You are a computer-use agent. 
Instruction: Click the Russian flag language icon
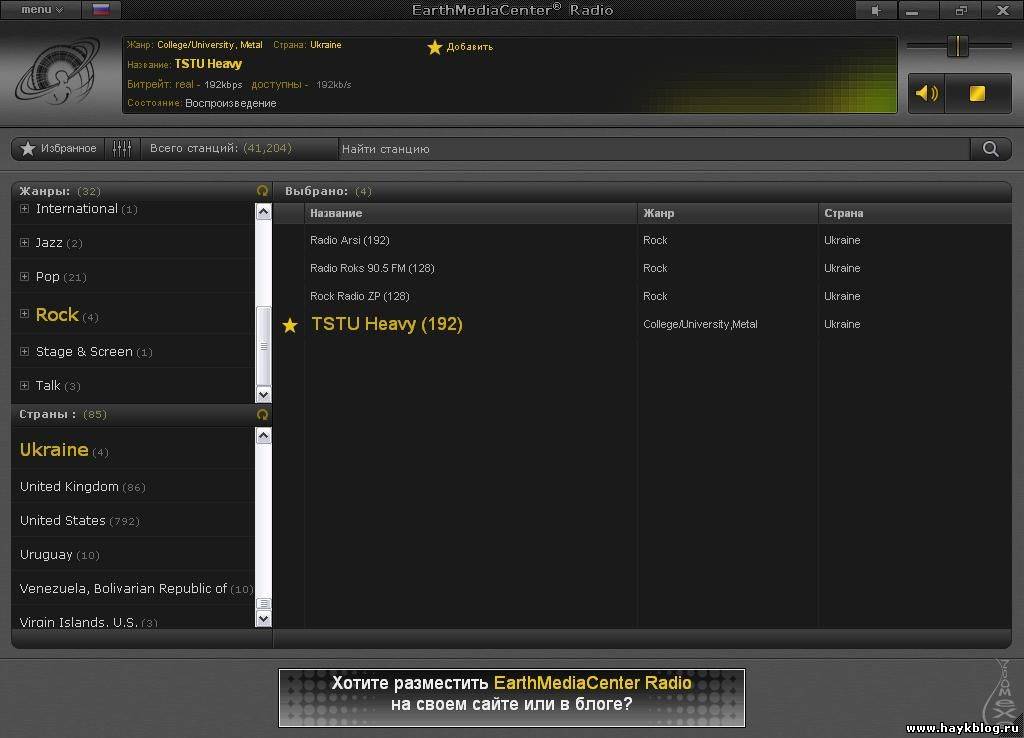(101, 9)
